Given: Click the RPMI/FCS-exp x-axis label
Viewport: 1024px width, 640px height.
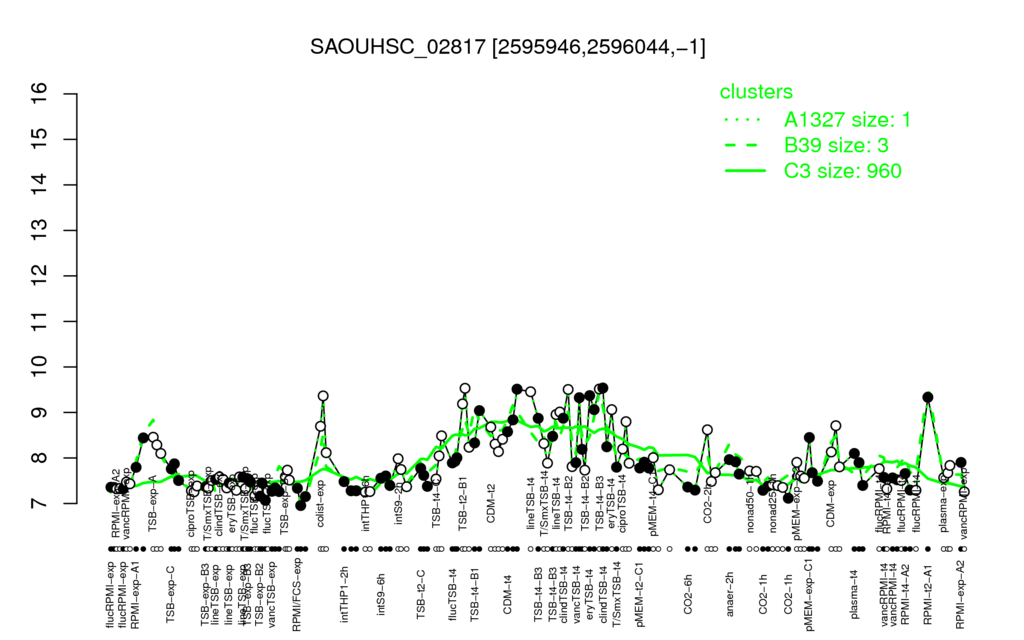Looking at the screenshot, I should pos(296,594).
